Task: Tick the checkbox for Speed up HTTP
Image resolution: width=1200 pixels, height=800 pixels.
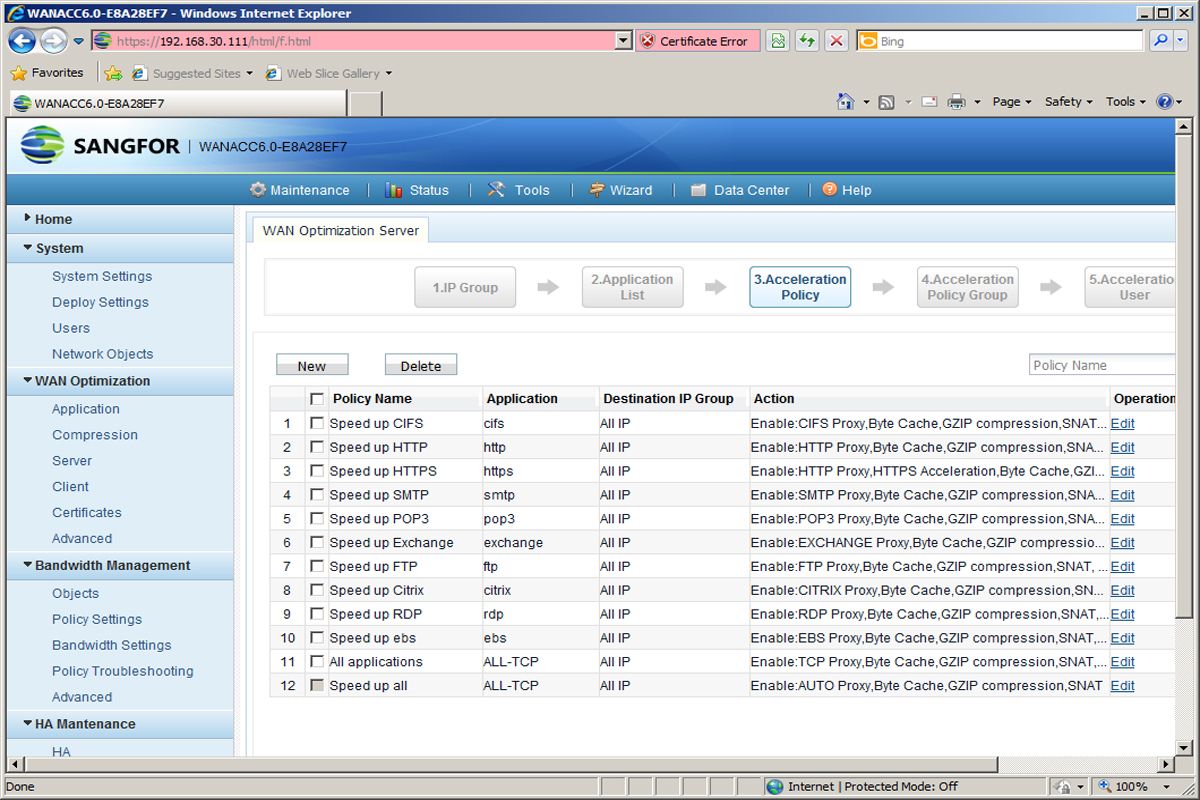Action: (x=317, y=447)
